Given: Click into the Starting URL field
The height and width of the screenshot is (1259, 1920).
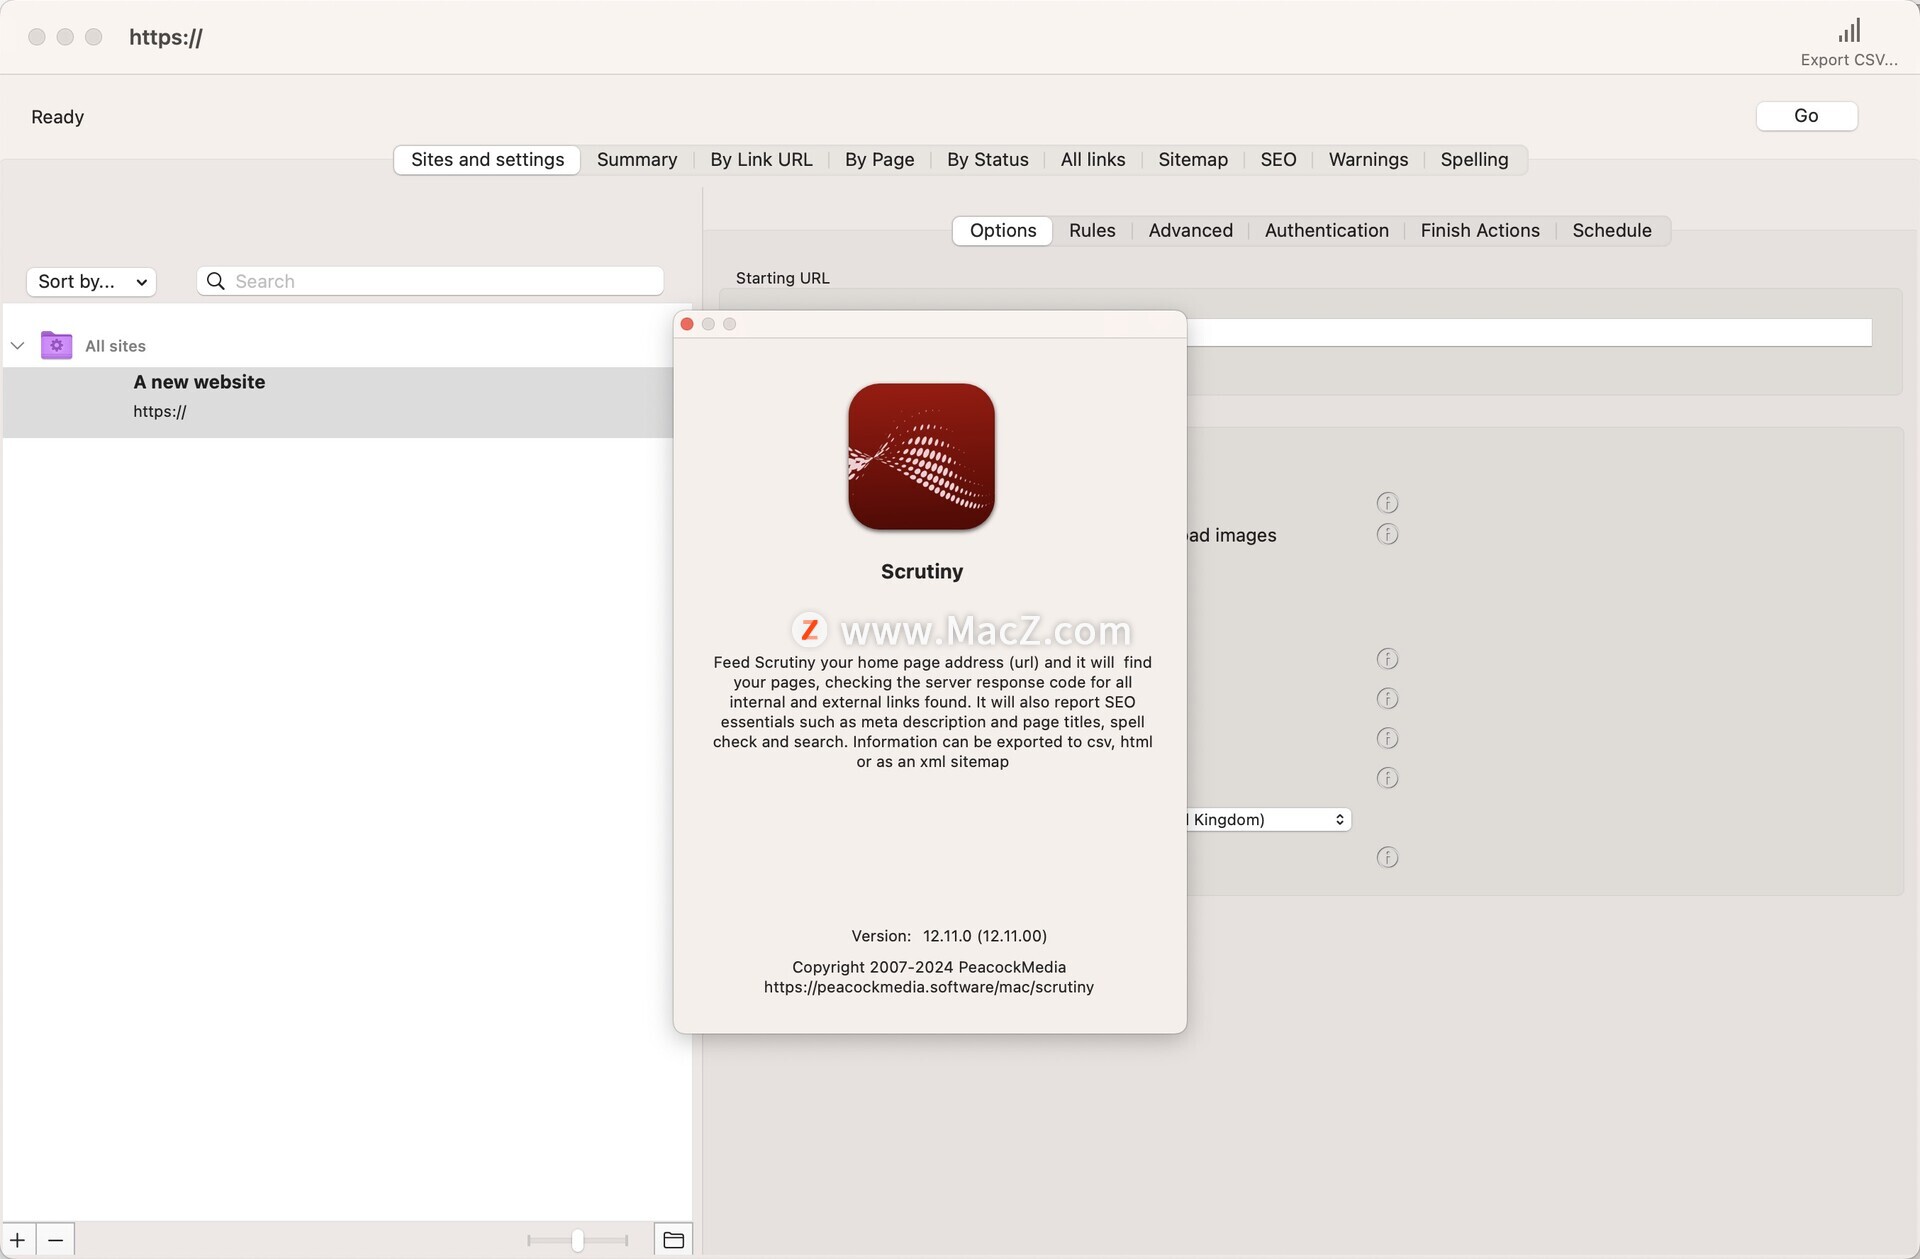Looking at the screenshot, I should [1529, 332].
